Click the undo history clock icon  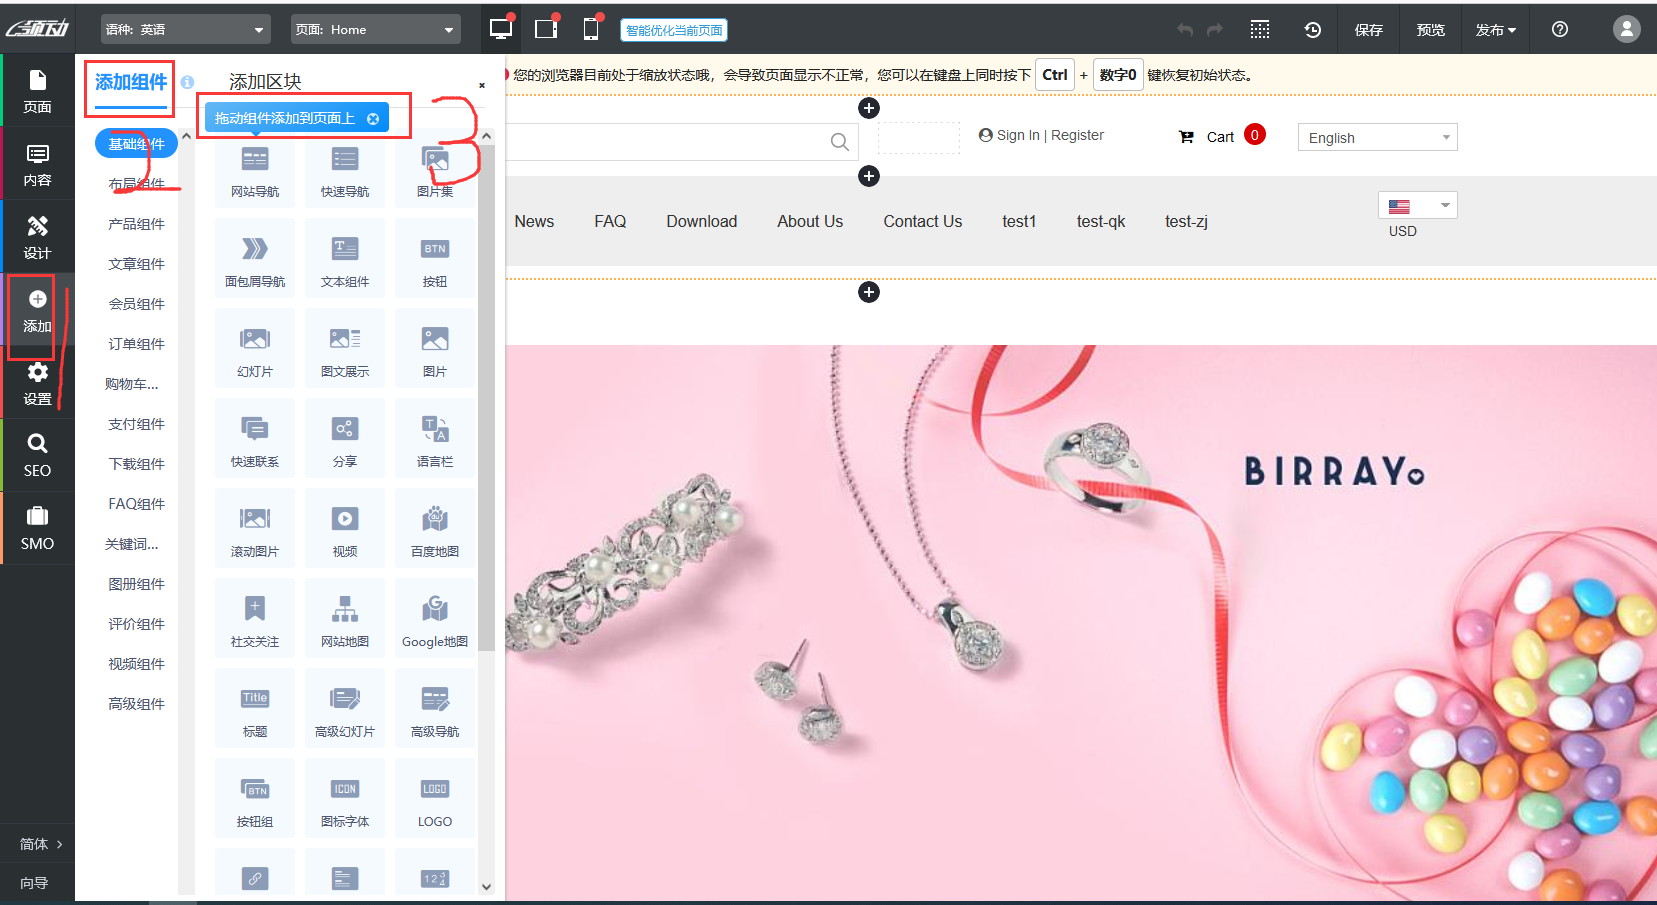1313,30
